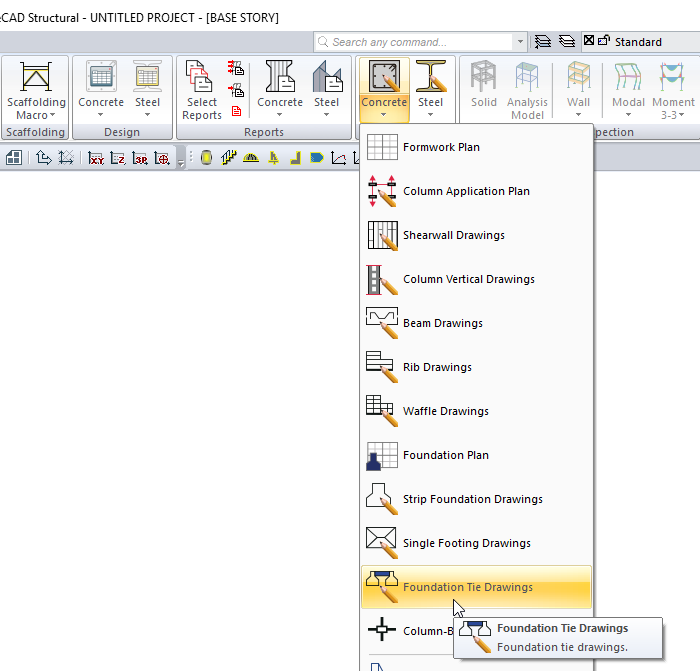Expand the search command dropdown arrow

520,42
